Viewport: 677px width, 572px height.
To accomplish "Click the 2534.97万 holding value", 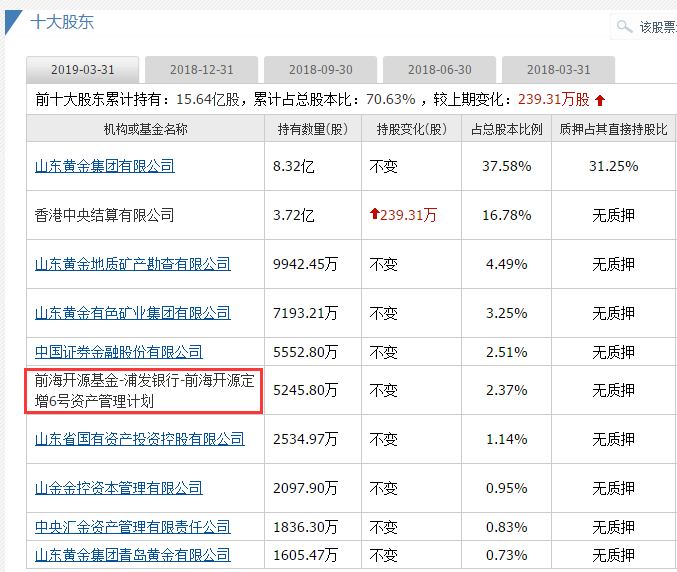I will (x=305, y=439).
